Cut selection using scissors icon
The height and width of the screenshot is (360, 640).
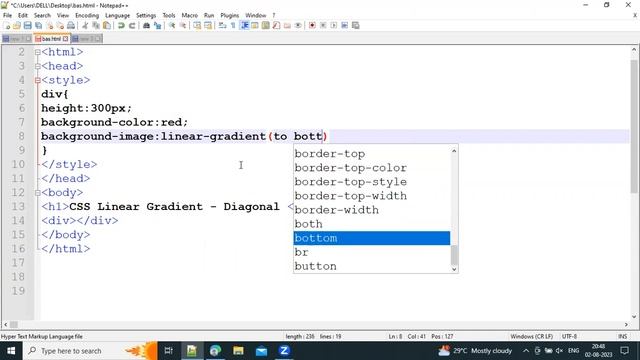click(85, 25)
